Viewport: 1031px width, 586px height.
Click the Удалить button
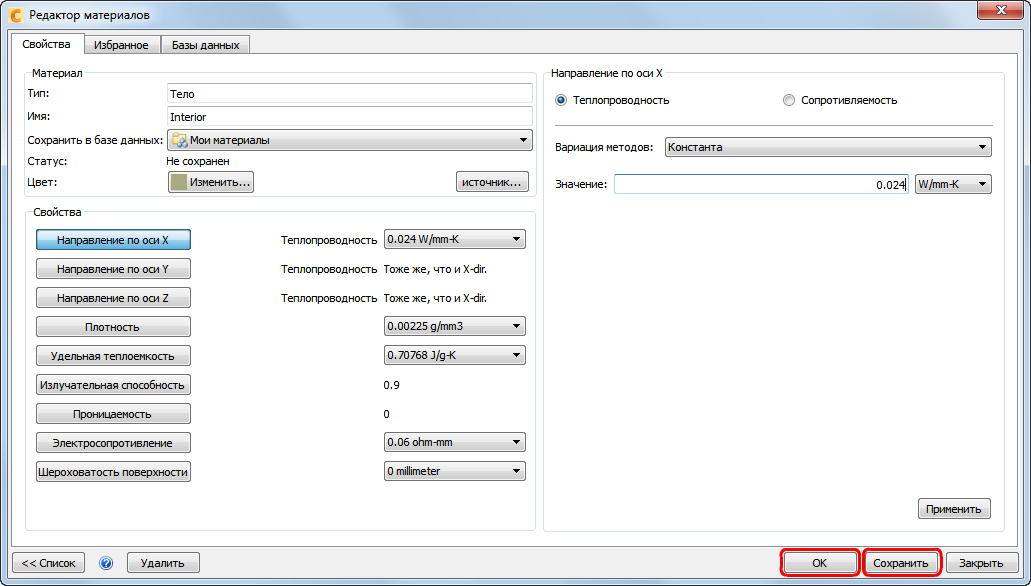click(x=163, y=563)
